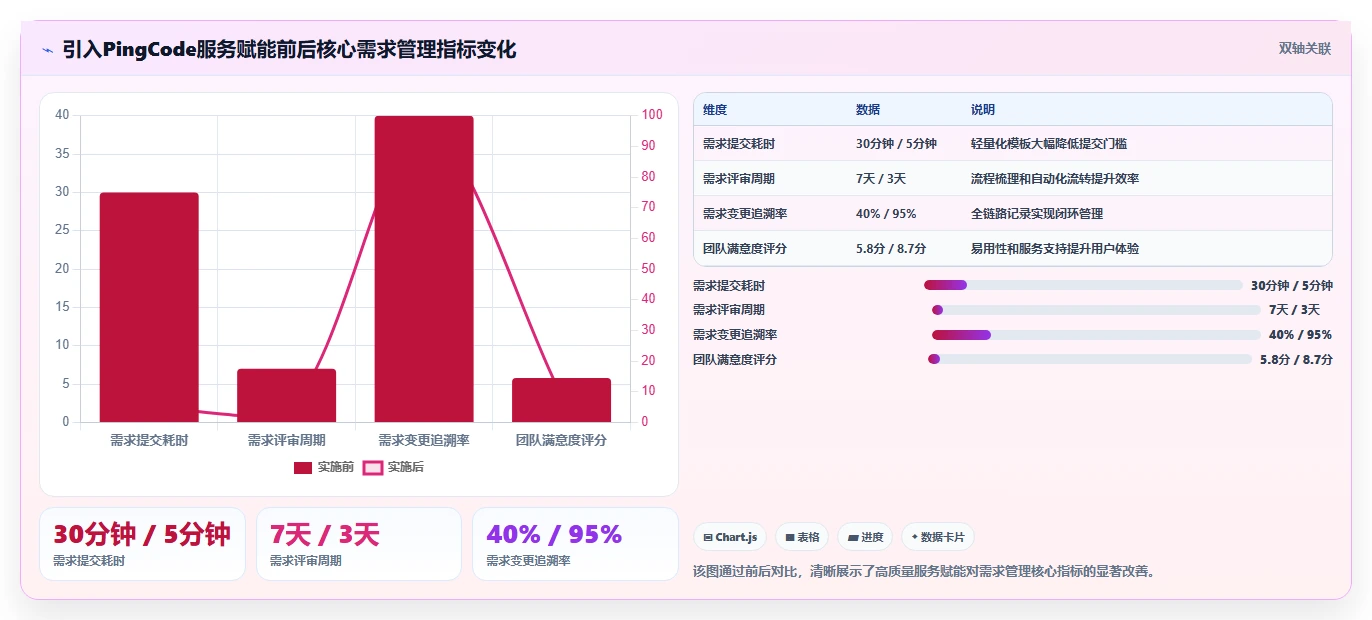Click 易用性和服务支持提升用户体验 description
Image resolution: width=1372 pixels, height=620 pixels.
(1055, 249)
